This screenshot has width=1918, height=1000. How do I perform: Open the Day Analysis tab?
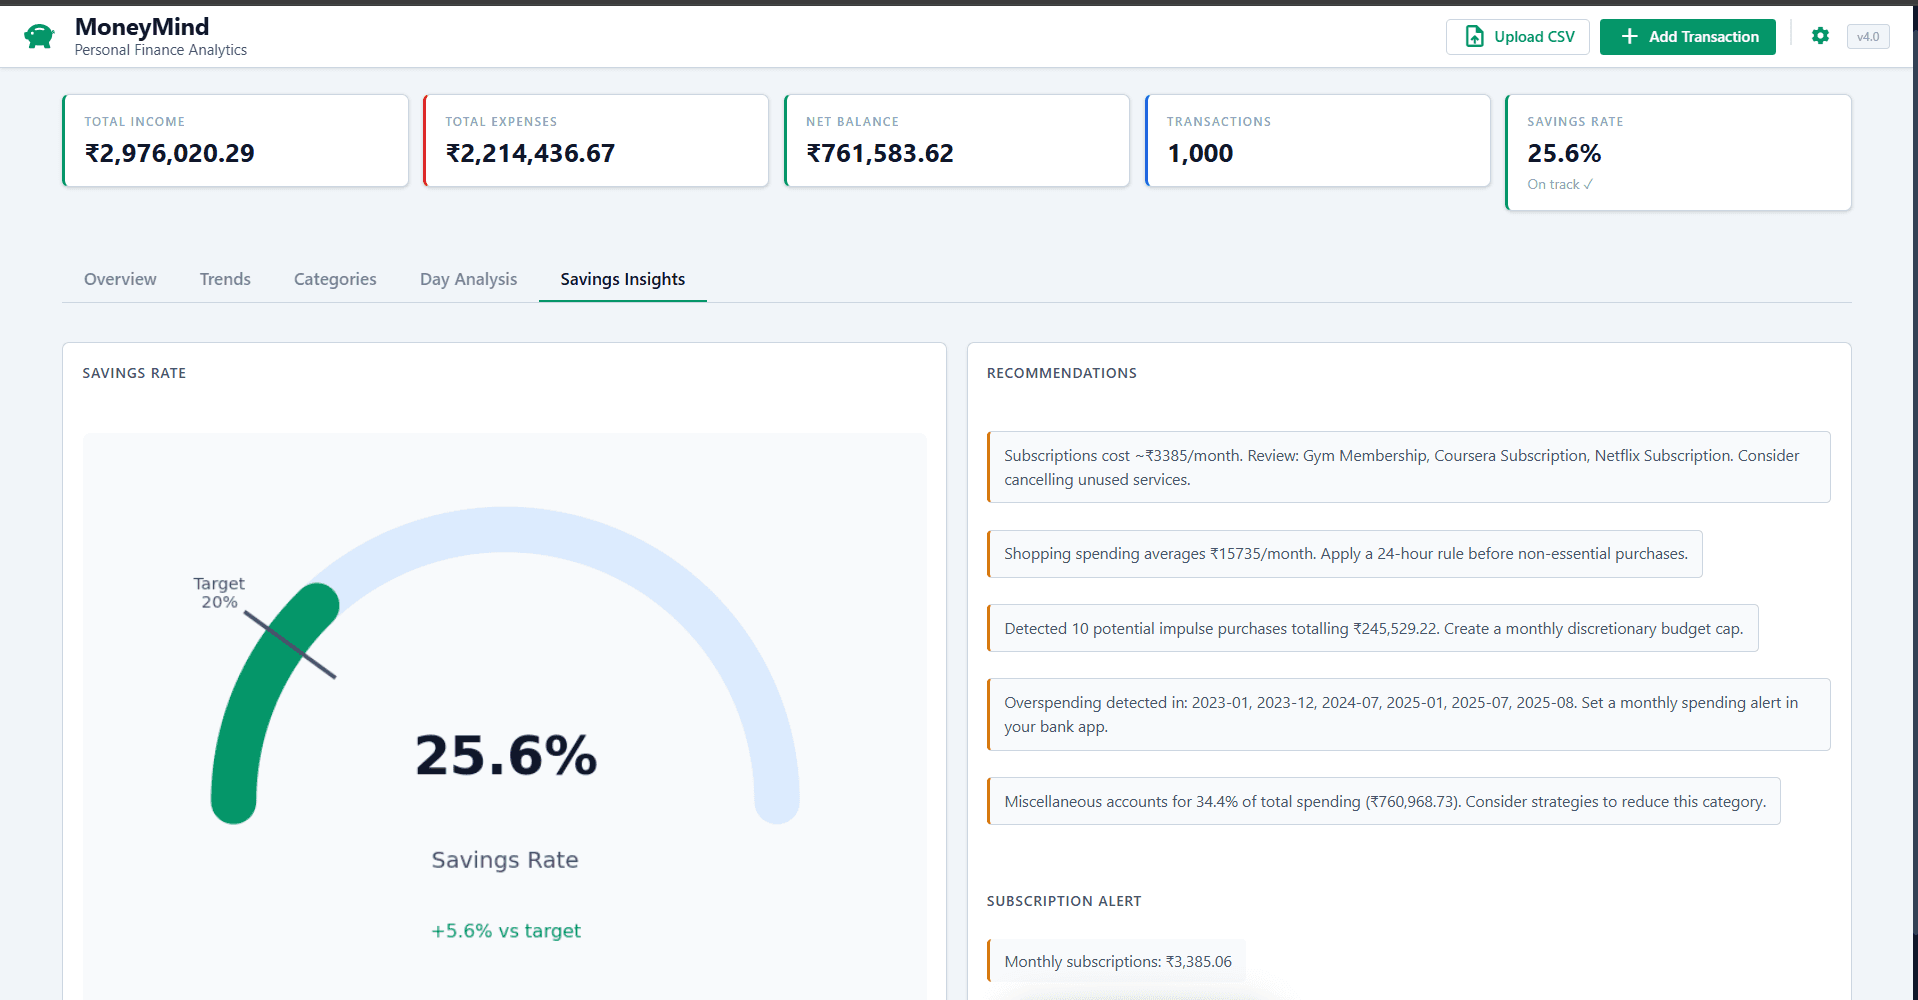click(468, 279)
